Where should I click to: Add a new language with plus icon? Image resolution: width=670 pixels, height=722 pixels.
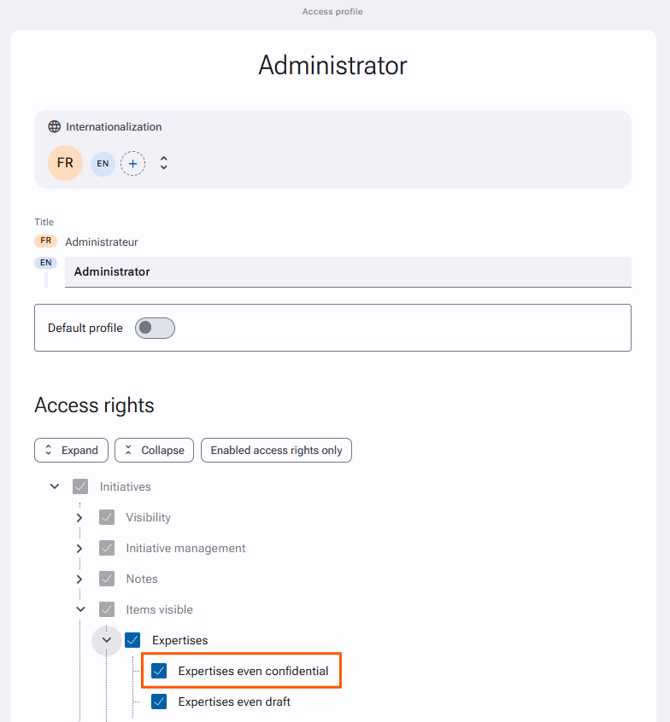coord(133,163)
